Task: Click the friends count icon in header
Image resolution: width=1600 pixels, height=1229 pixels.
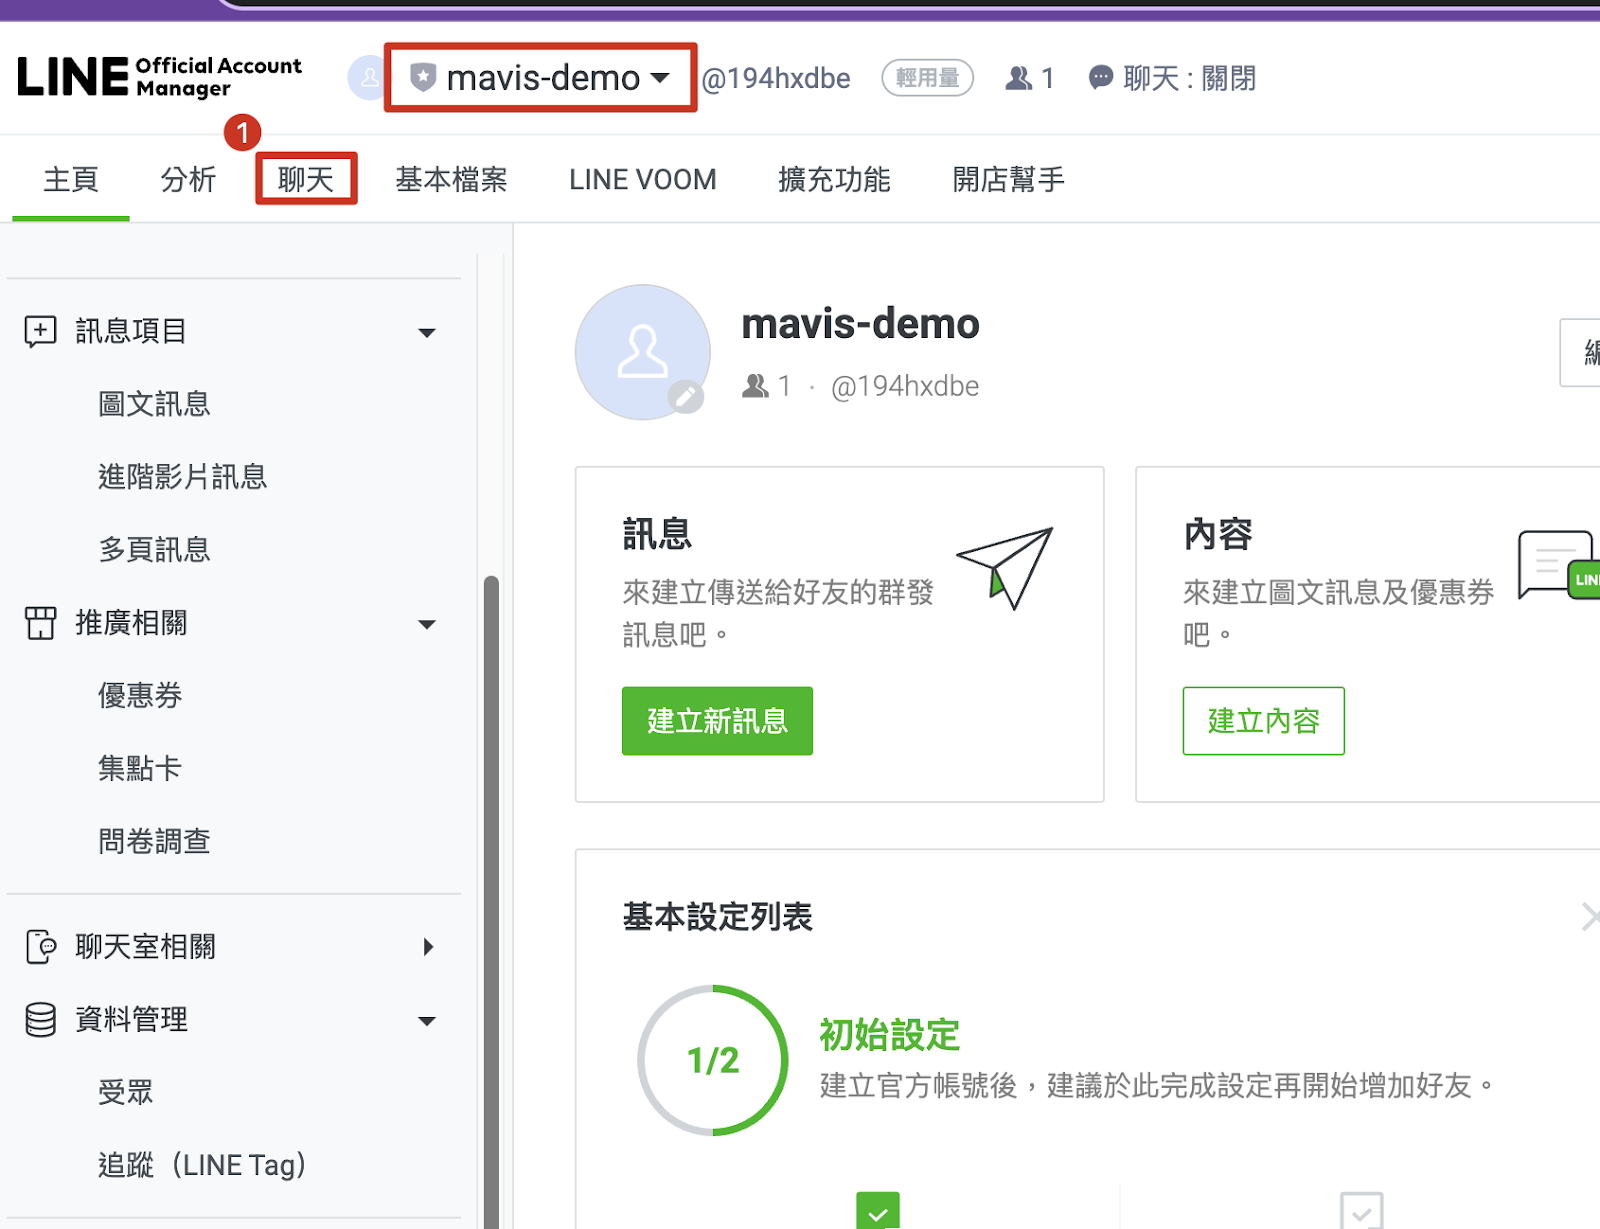Action: click(1018, 78)
